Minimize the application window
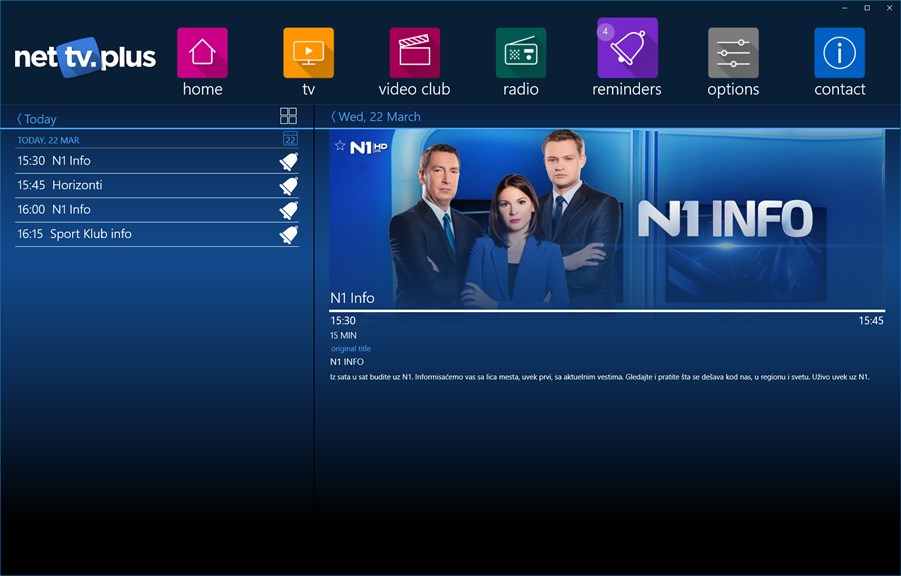Image resolution: width=901 pixels, height=576 pixels. click(845, 7)
